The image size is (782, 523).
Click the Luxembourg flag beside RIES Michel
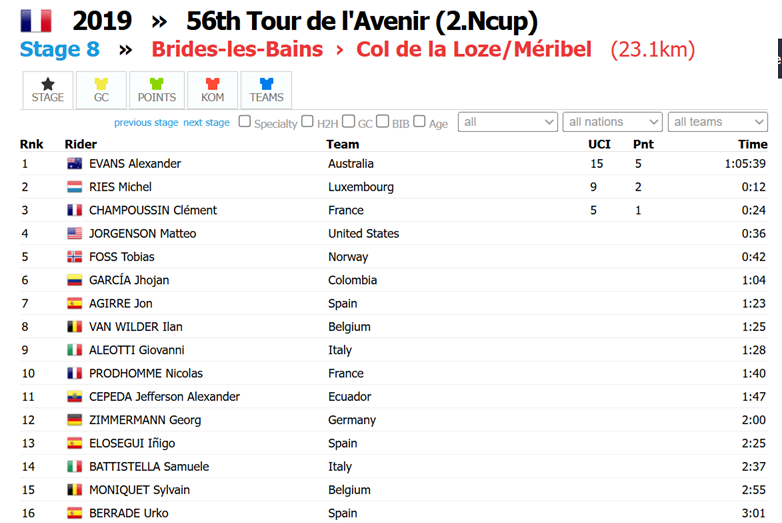point(74,187)
